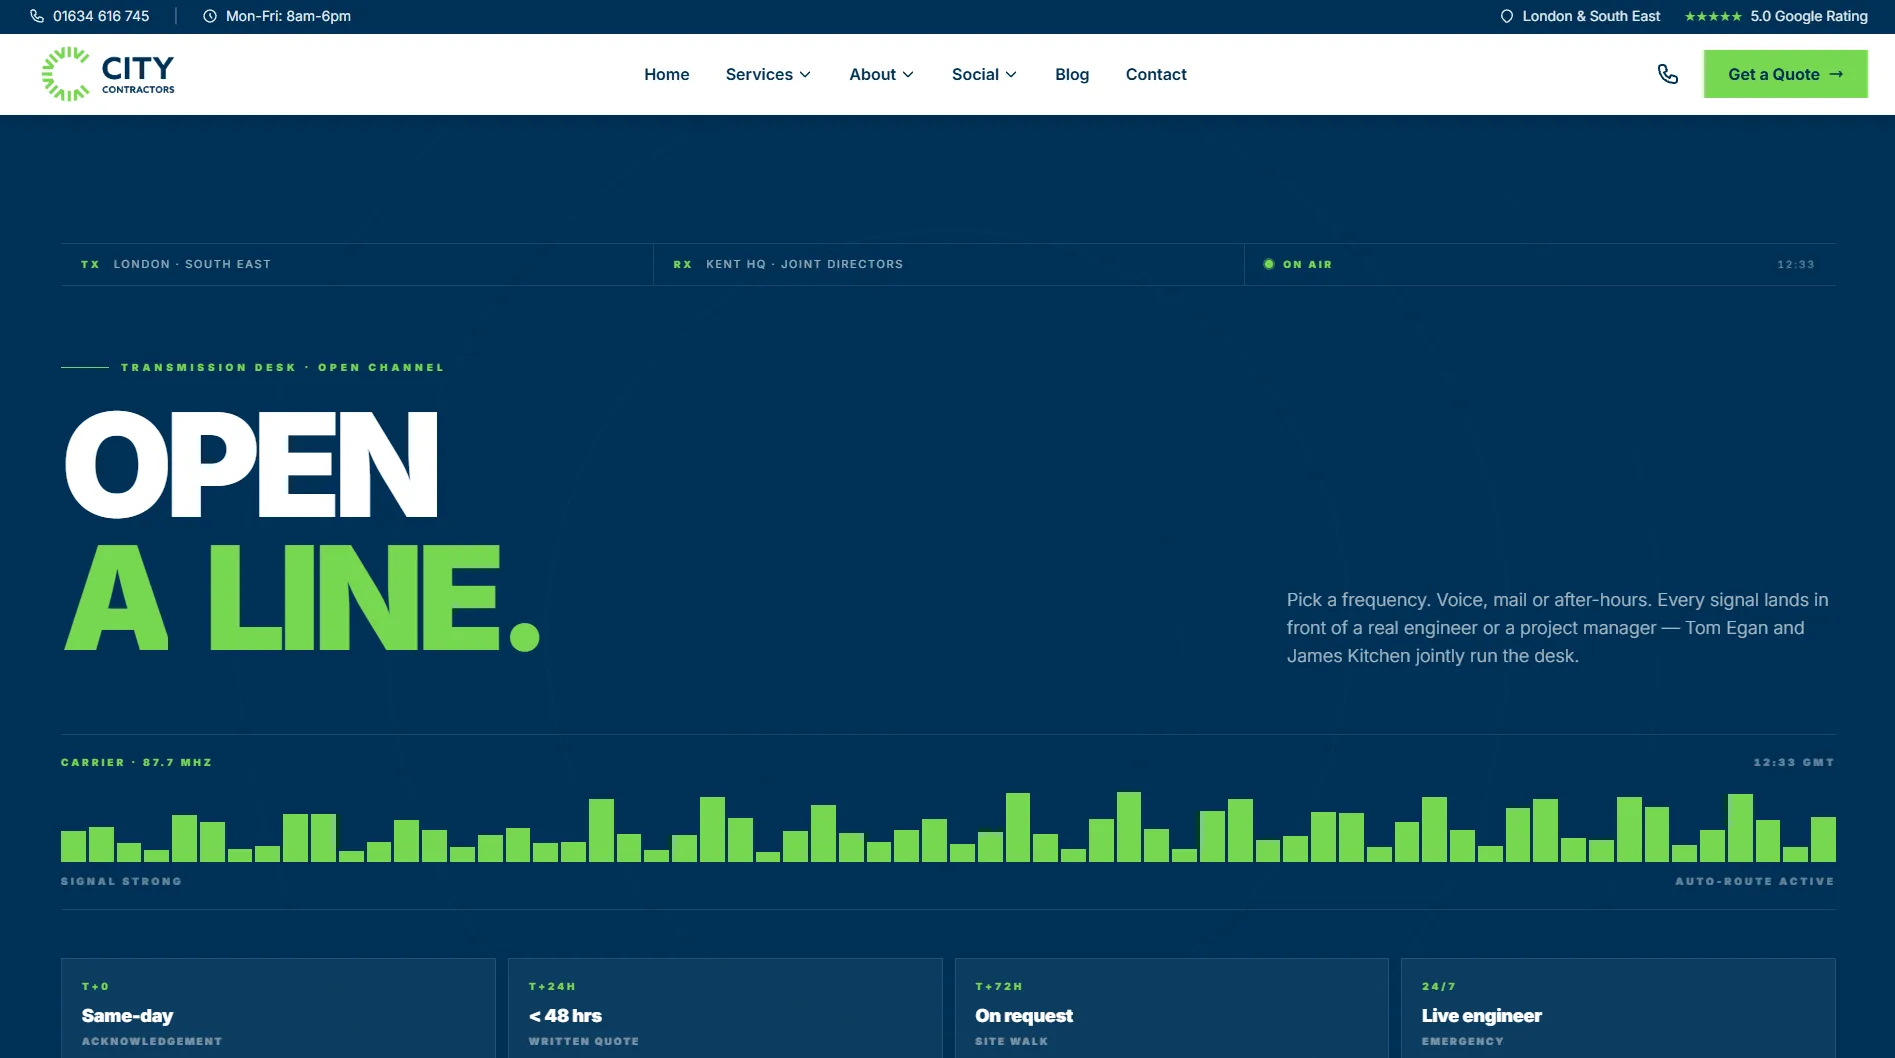Click the Get a Quote button
The width and height of the screenshot is (1895, 1058).
point(1785,74)
